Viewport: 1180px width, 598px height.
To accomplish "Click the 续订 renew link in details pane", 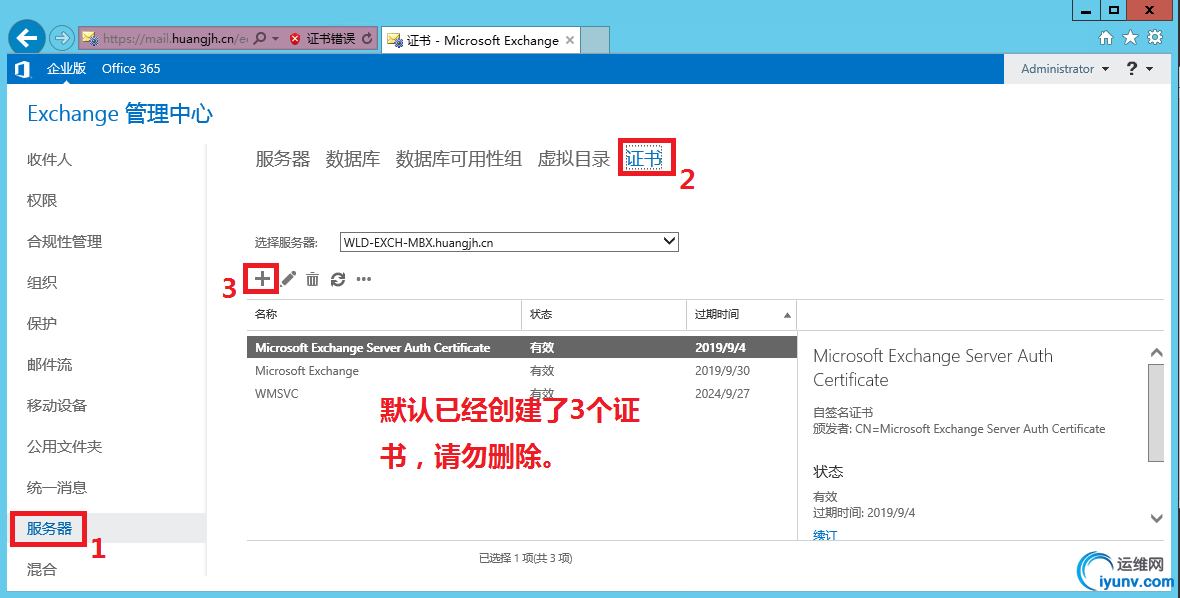I will point(825,535).
